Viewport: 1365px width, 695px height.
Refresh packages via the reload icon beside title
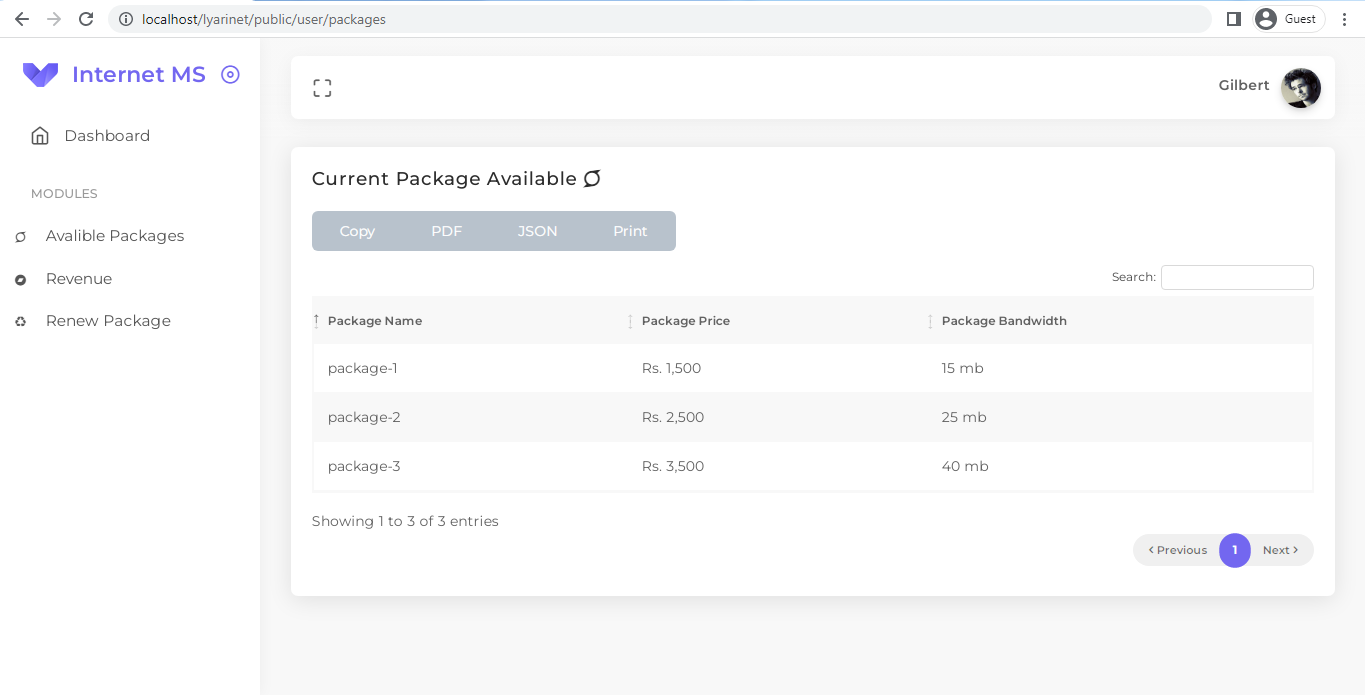pos(592,178)
